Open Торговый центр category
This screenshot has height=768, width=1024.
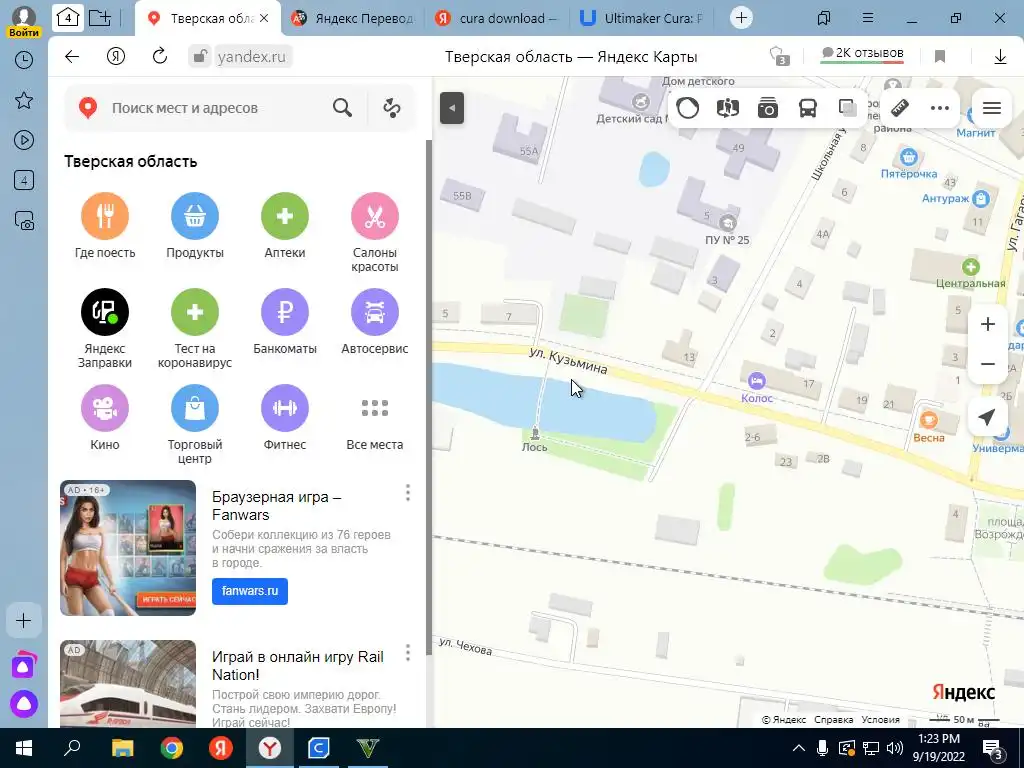195,425
